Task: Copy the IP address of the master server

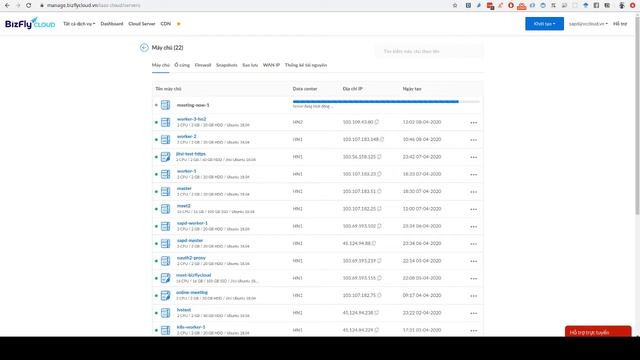Action: 379,191
